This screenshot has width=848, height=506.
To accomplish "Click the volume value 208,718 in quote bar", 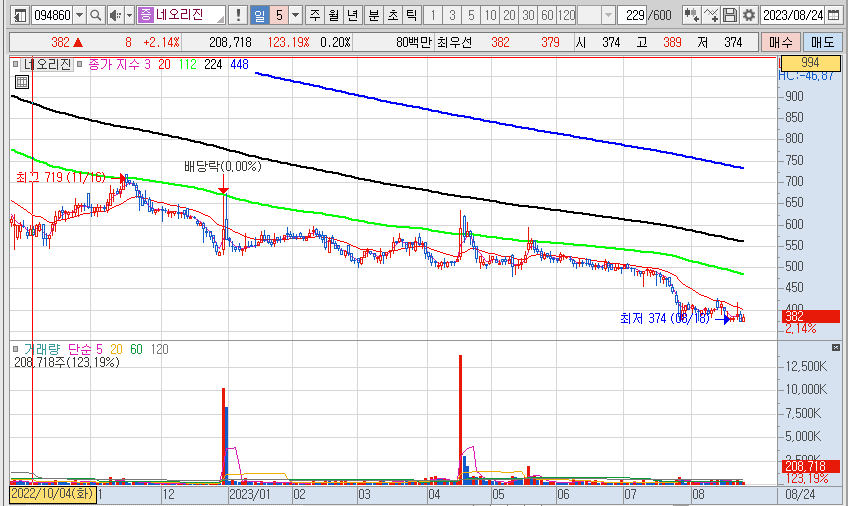I will pos(230,42).
